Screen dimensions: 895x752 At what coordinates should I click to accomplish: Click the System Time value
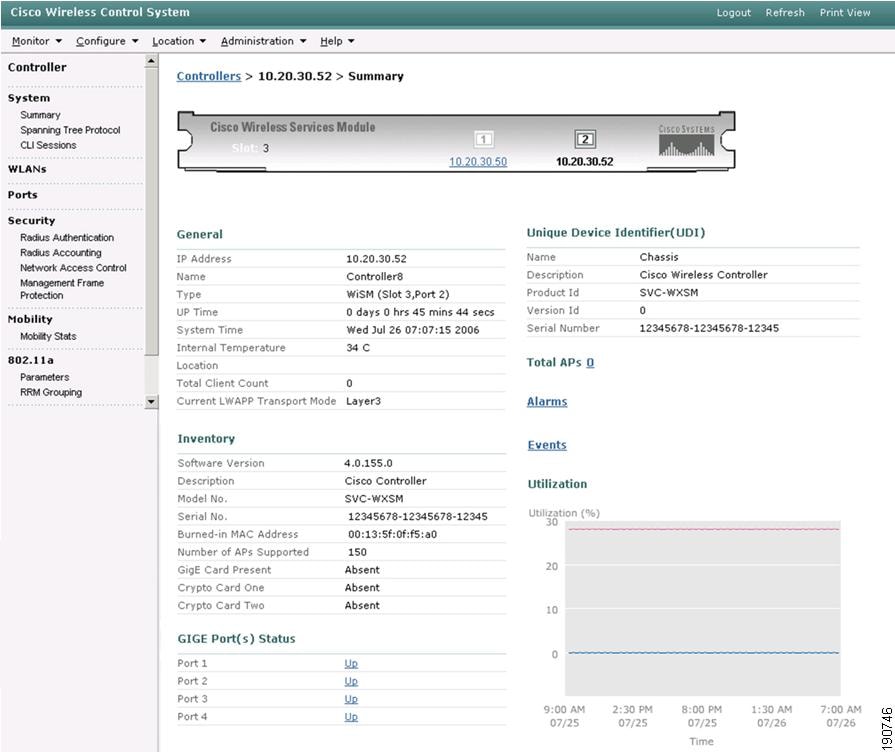pyautogui.click(x=413, y=330)
